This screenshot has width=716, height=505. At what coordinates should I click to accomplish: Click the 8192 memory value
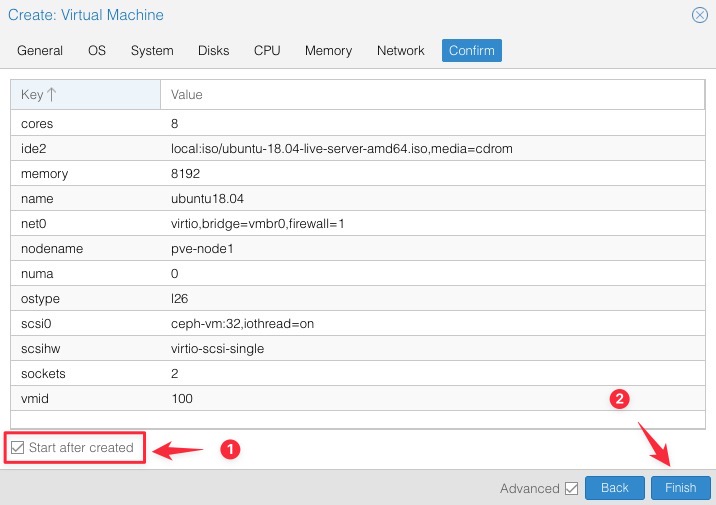click(x=185, y=174)
